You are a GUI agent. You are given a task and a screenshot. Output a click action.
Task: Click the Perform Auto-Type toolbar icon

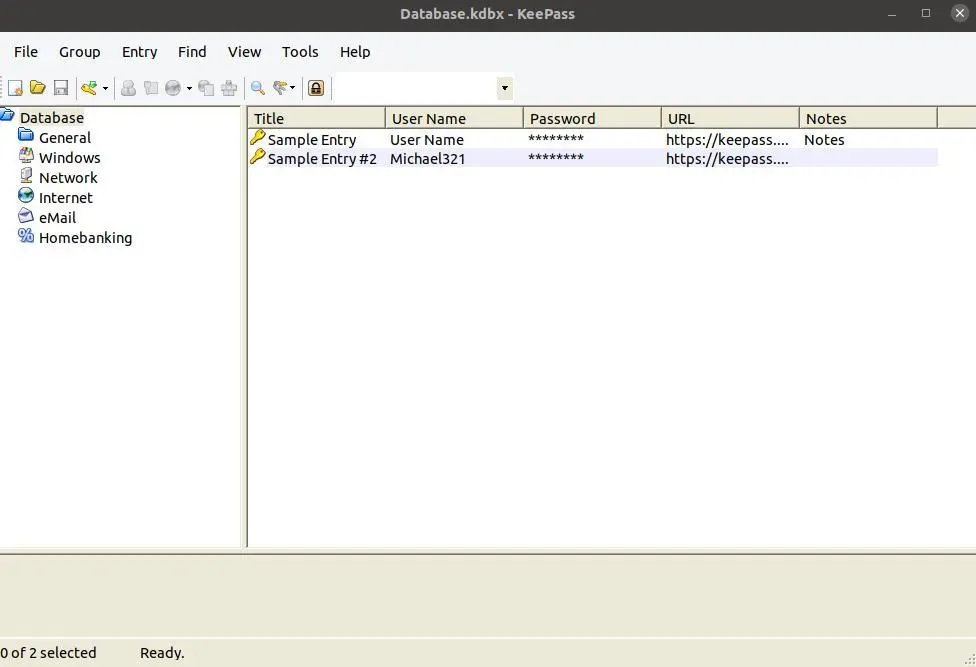coord(229,88)
